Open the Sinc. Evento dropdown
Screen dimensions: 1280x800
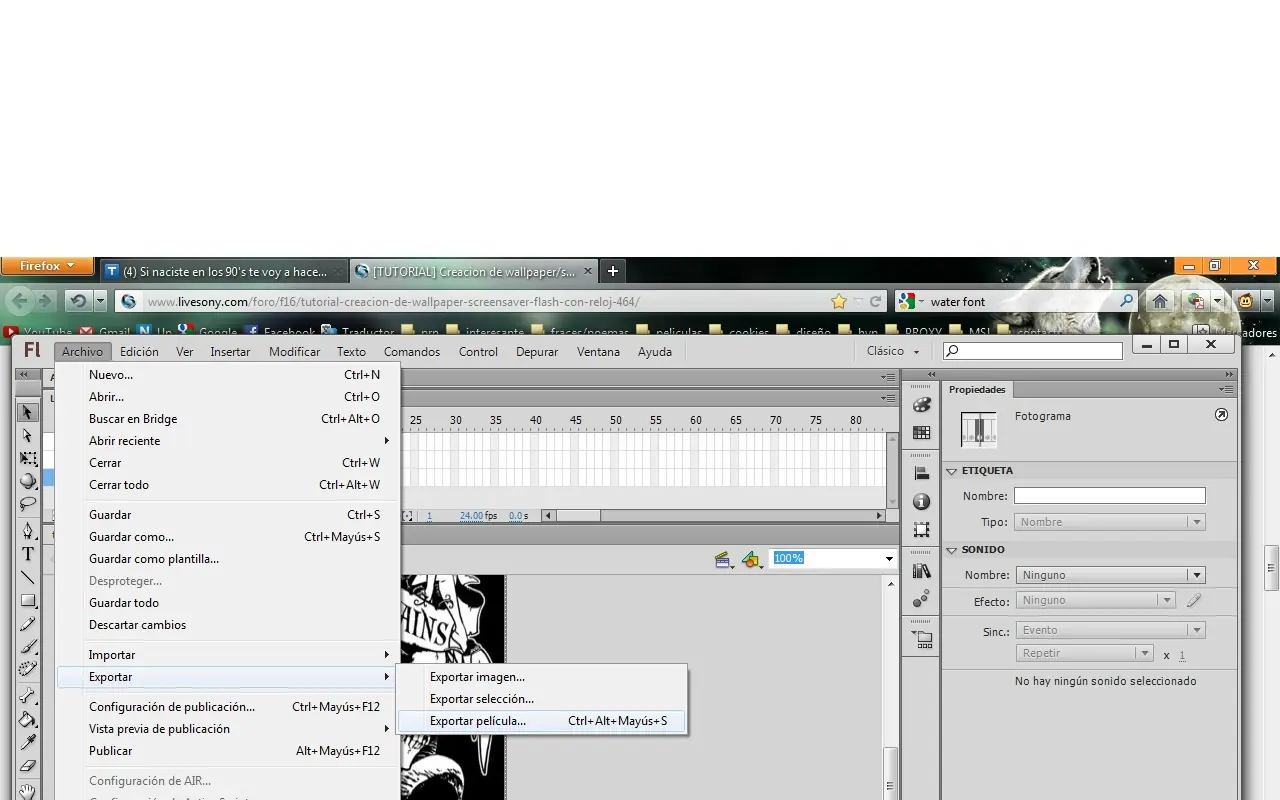coord(1109,631)
